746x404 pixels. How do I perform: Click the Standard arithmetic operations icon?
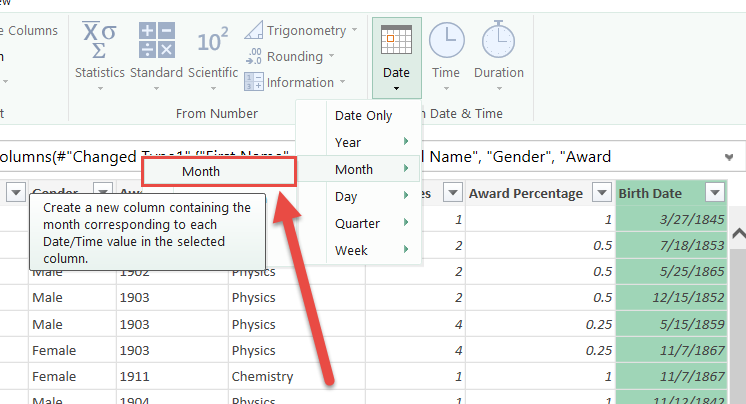click(x=156, y=42)
